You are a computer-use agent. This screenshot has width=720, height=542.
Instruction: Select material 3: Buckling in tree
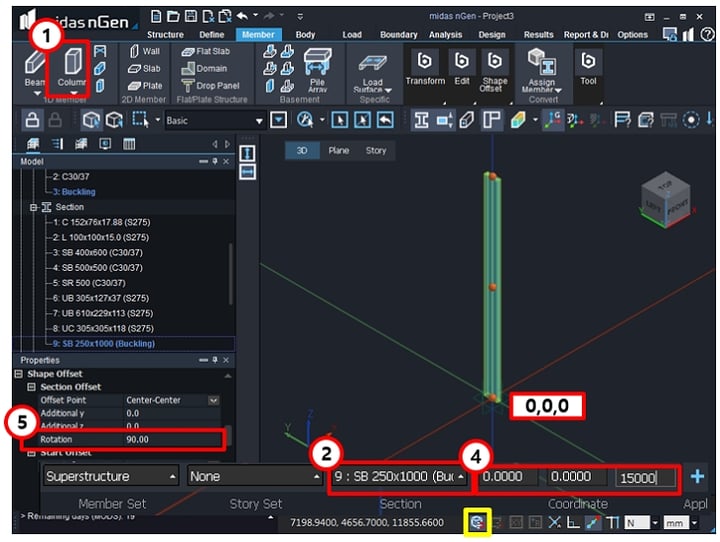coord(73,192)
